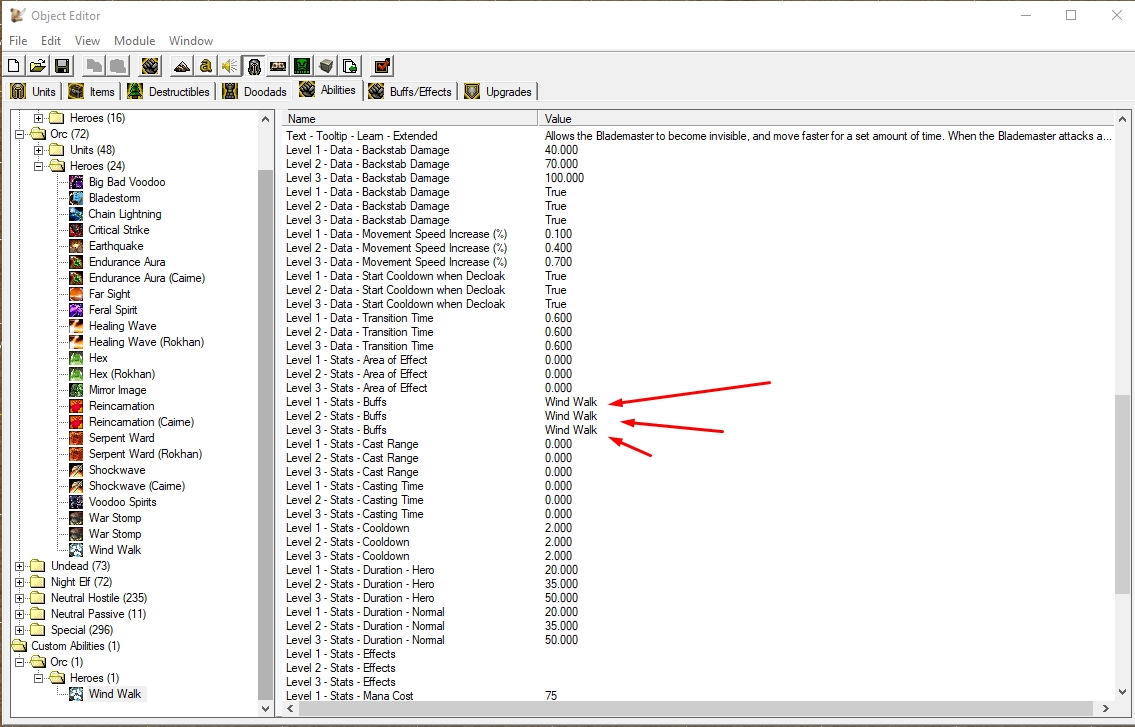The image size is (1135, 727).
Task: Expand the Special (296) folder
Action: point(20,630)
